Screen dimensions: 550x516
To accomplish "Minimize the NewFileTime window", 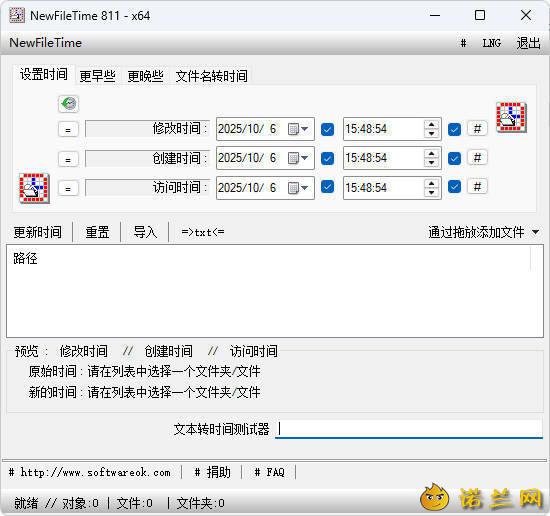I will pyautogui.click(x=435, y=15).
